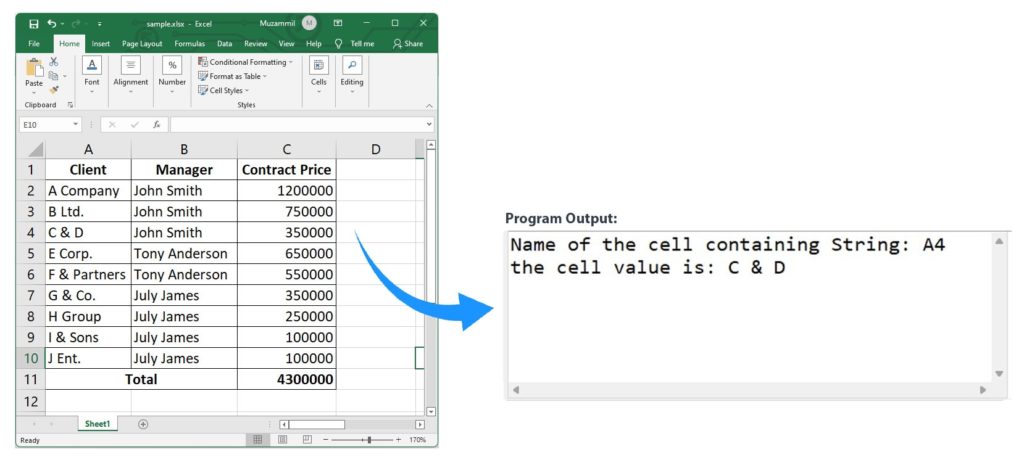Toggle the Ribbon Display Options button
The image size is (1024, 465).
pyautogui.click(x=337, y=23)
